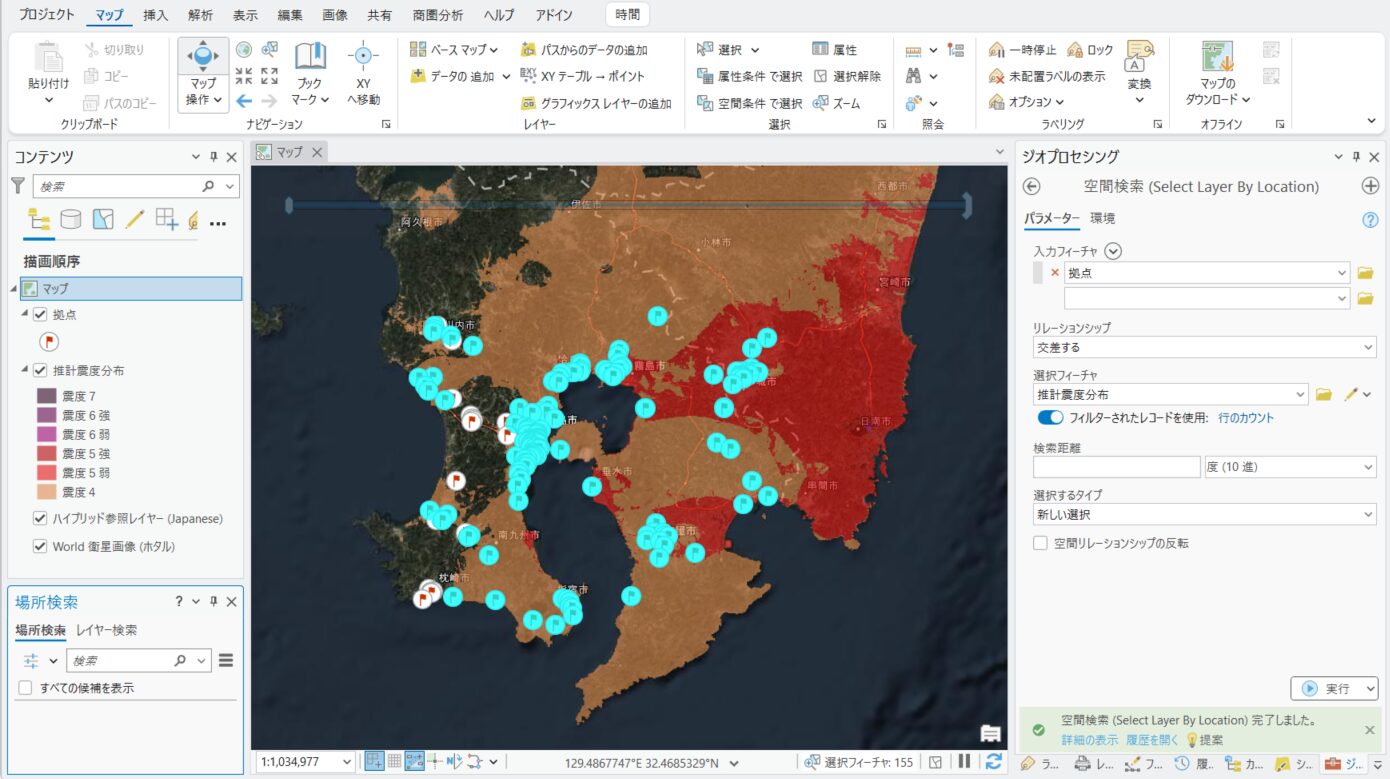This screenshot has width=1390, height=779.
Task: Click 詳細の表示 link
Action: (x=1090, y=740)
